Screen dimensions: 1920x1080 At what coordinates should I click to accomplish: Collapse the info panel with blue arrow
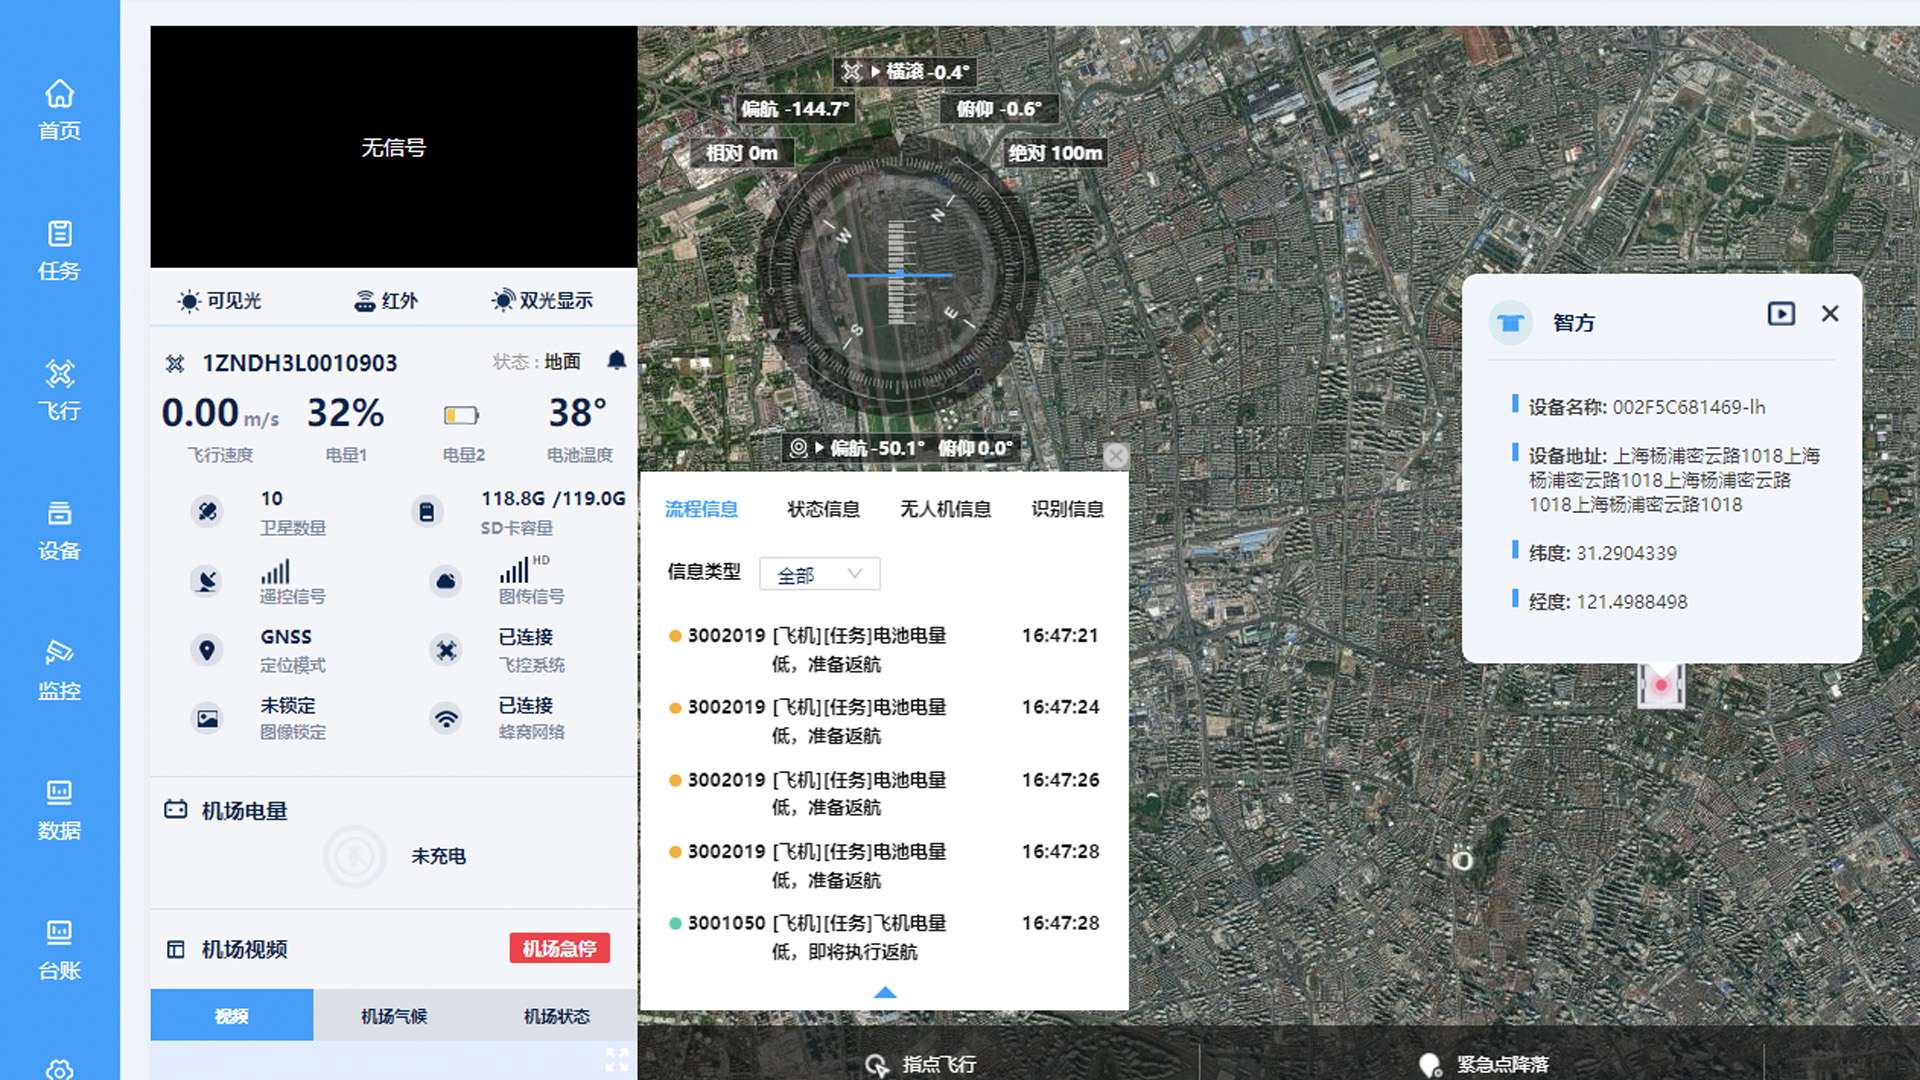(885, 993)
